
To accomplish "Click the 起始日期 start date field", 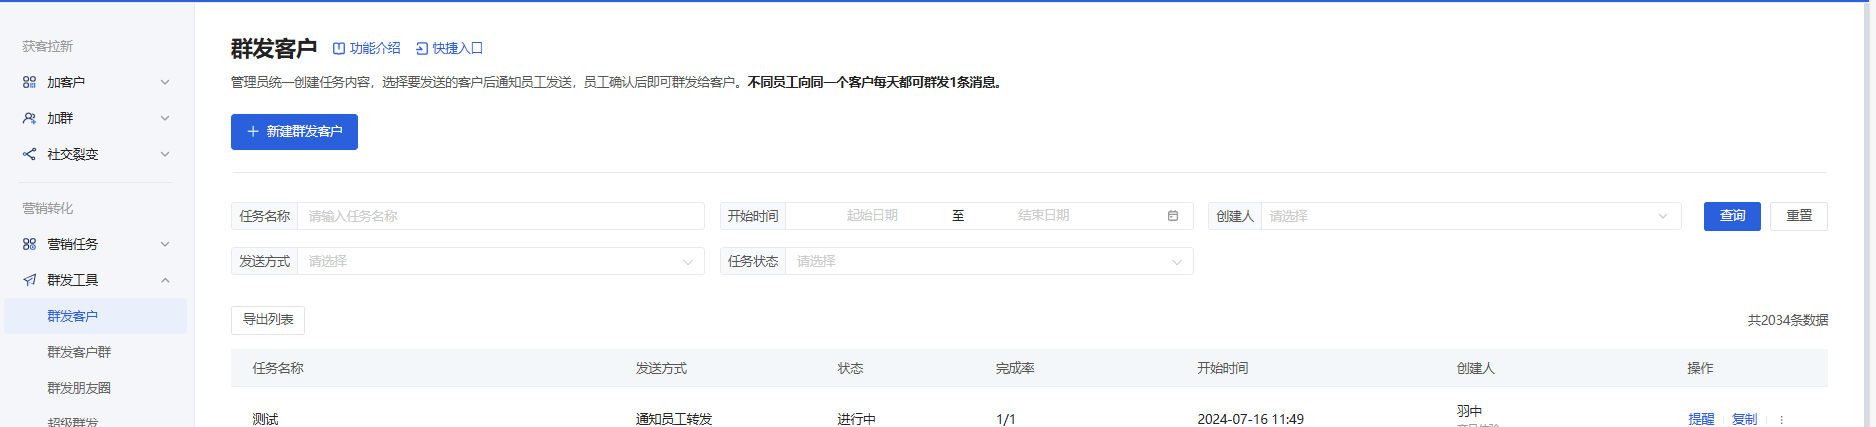I will [x=872, y=216].
